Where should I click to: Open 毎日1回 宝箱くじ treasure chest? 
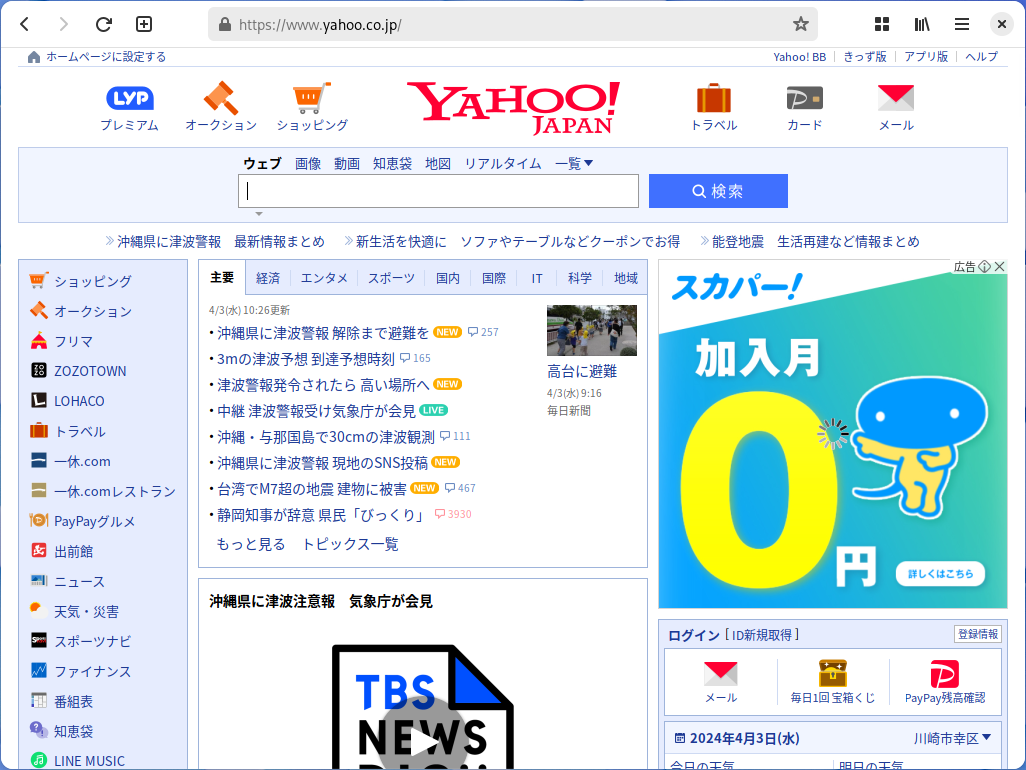point(832,682)
